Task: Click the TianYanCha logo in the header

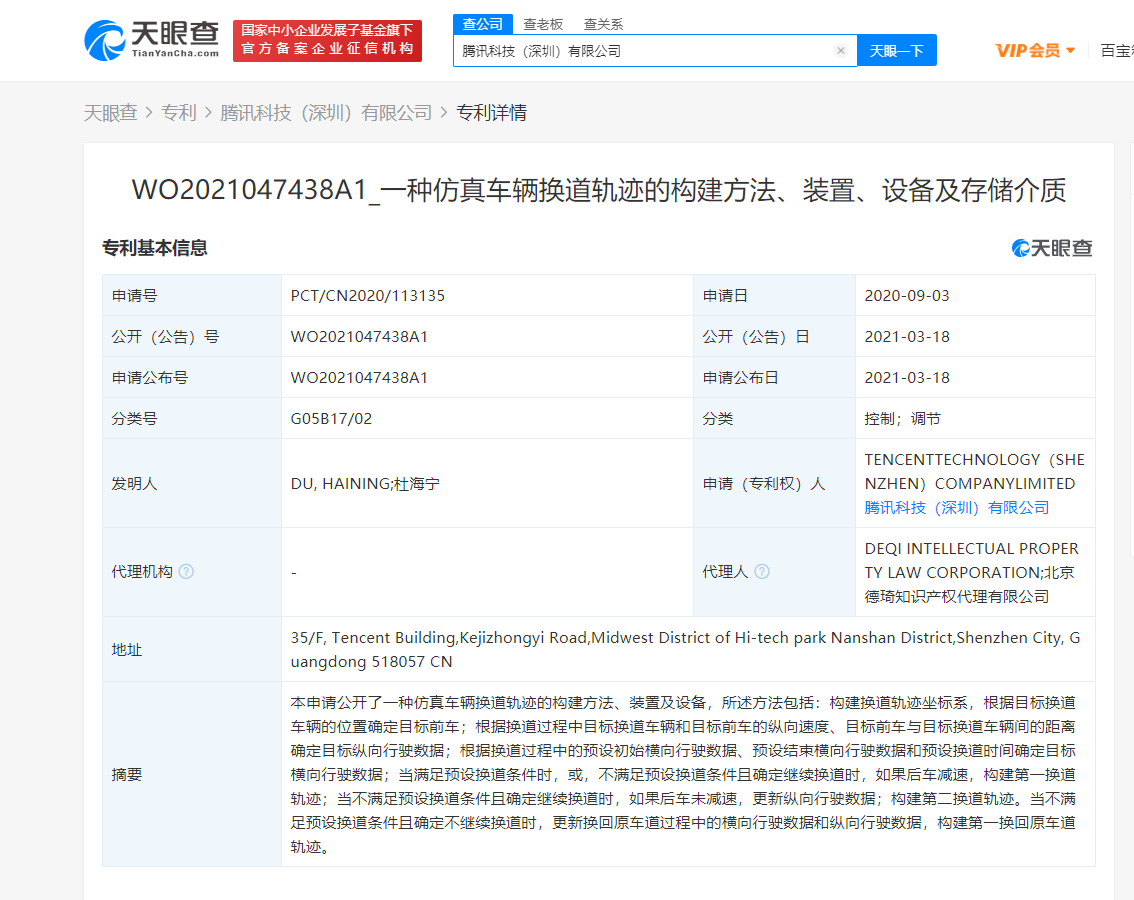Action: pos(151,40)
